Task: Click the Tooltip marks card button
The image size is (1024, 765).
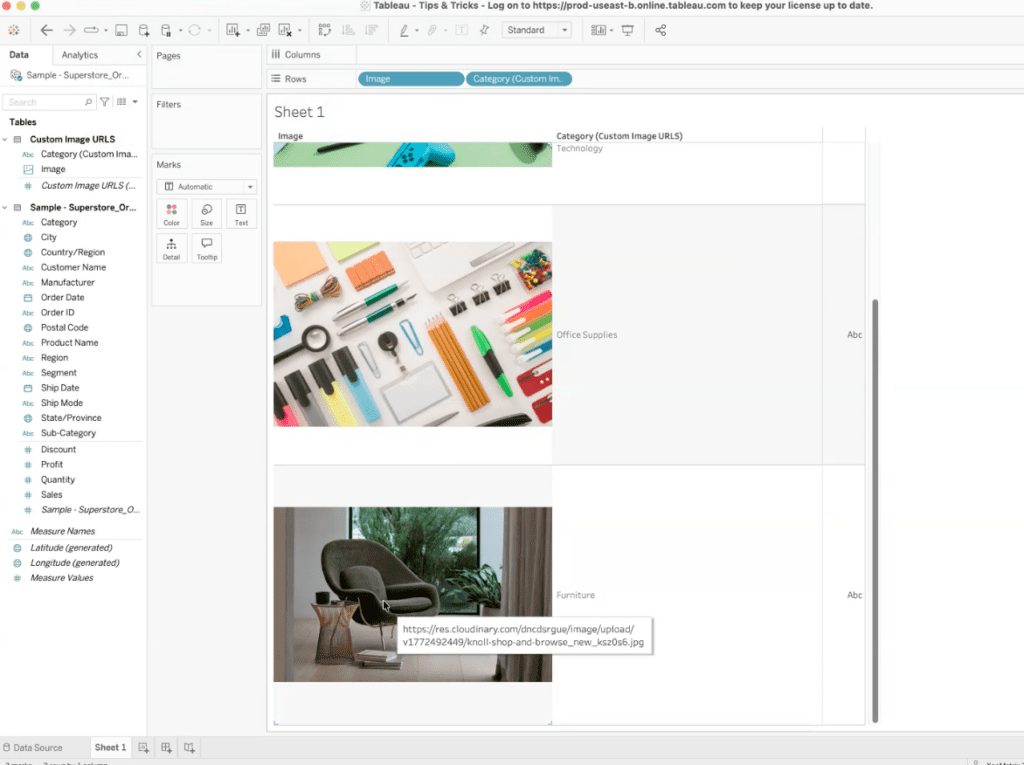Action: click(206, 248)
